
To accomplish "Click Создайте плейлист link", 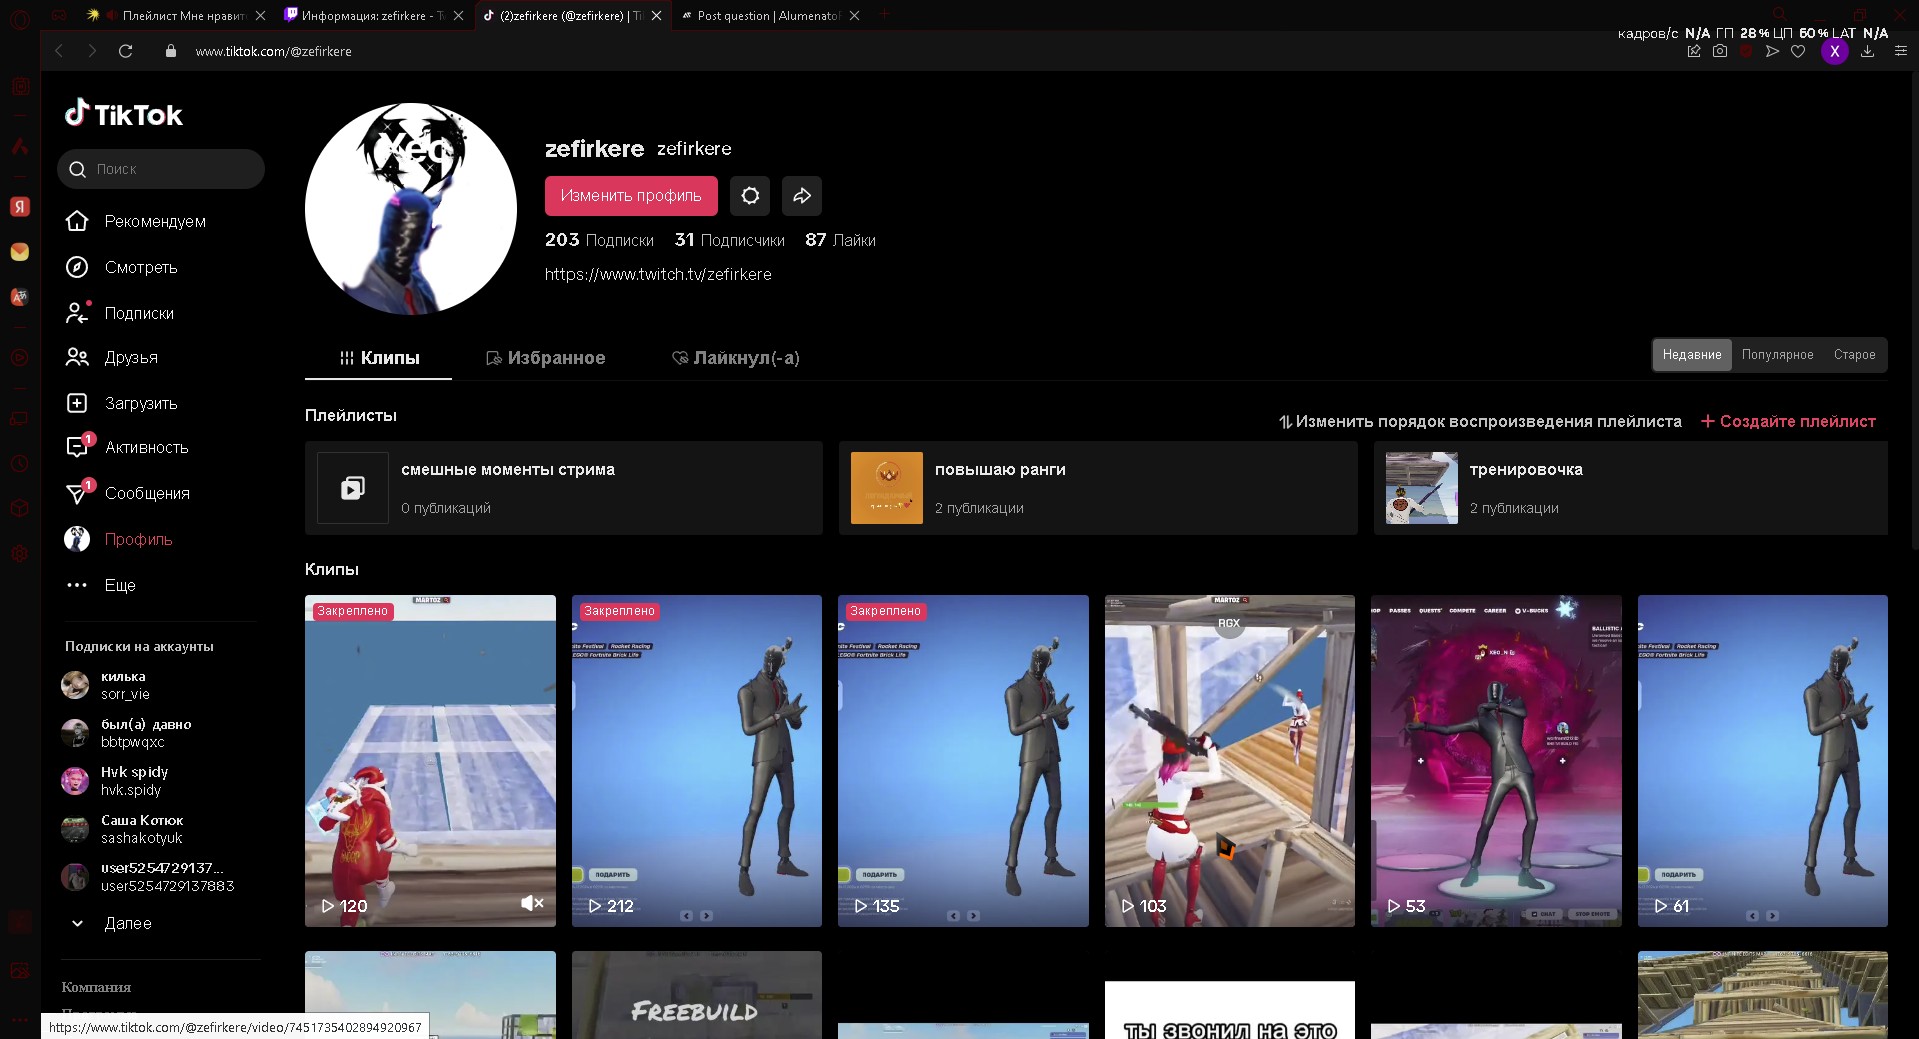I will pos(1788,422).
